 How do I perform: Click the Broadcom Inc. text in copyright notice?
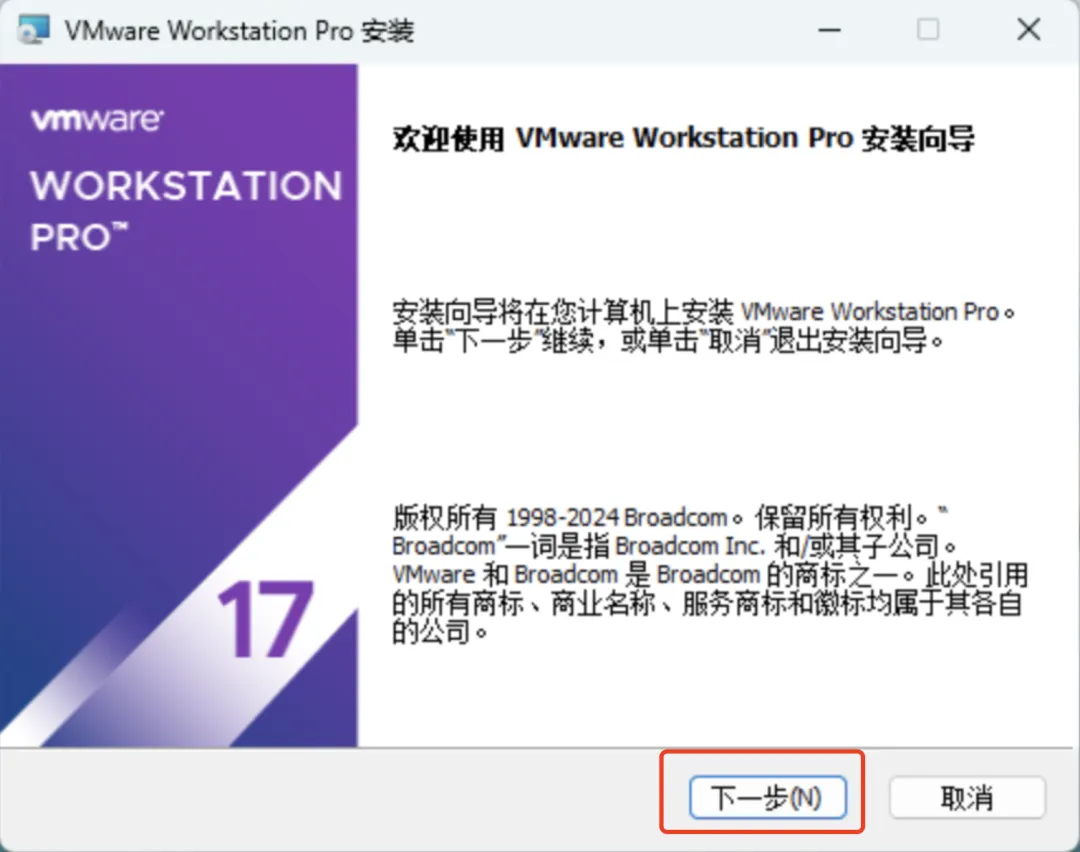pyautogui.click(x=689, y=546)
